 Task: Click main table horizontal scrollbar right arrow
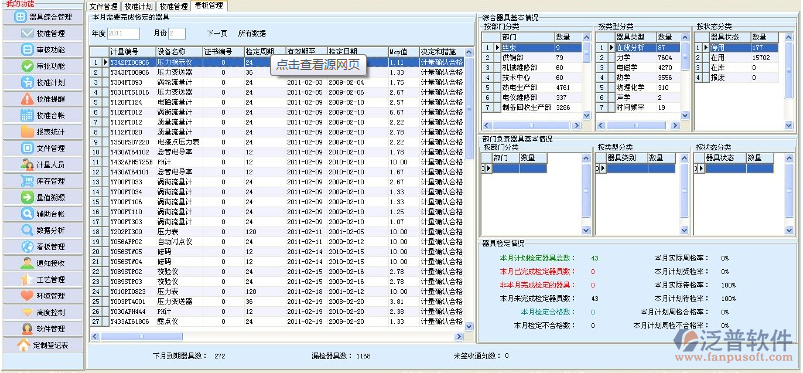tap(459, 336)
